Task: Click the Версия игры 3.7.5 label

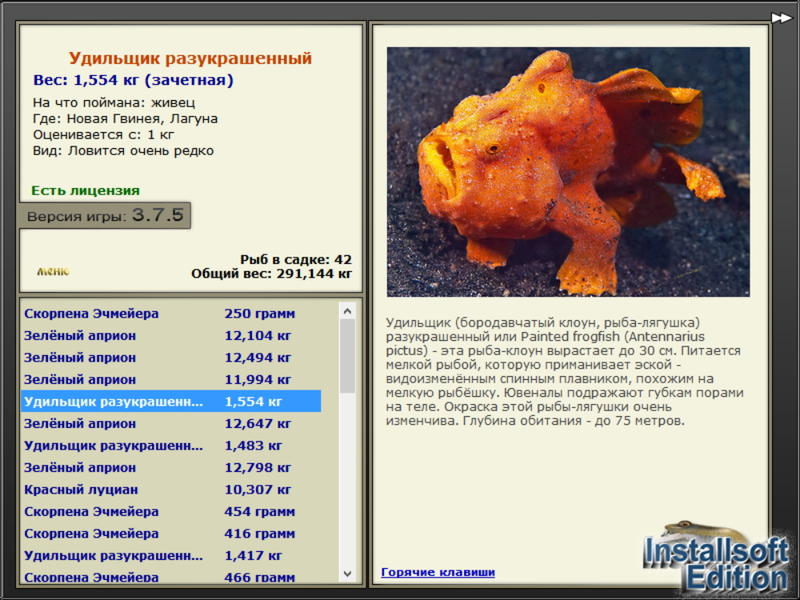Action: coord(105,215)
